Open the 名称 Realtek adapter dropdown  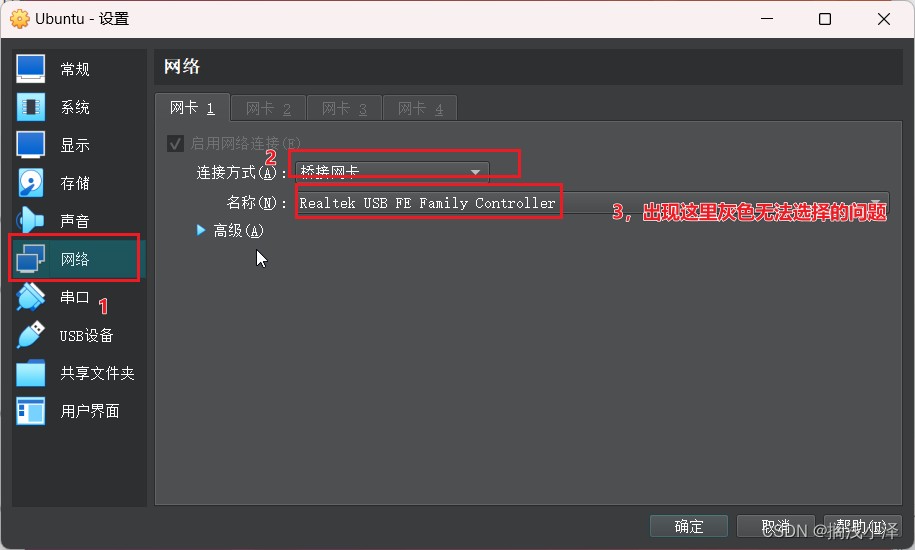coord(592,202)
